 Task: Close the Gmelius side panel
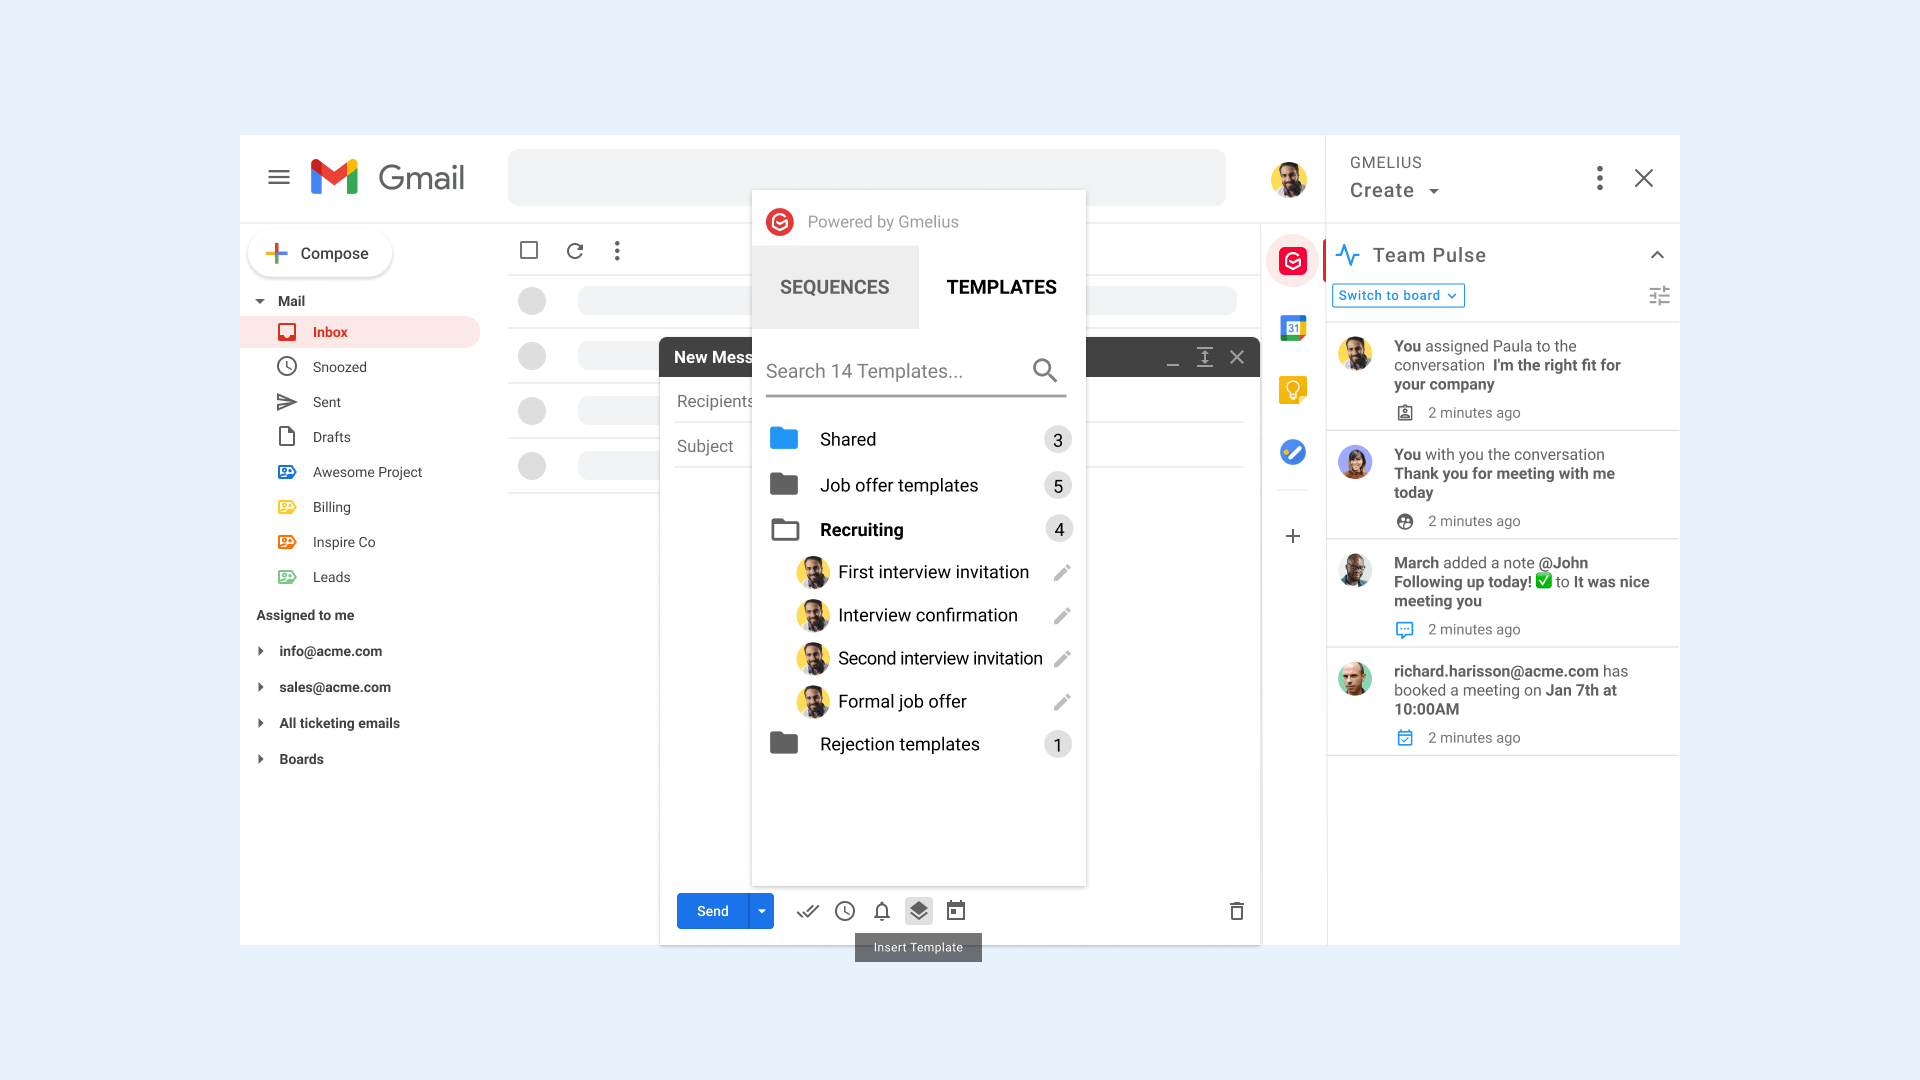(1644, 178)
